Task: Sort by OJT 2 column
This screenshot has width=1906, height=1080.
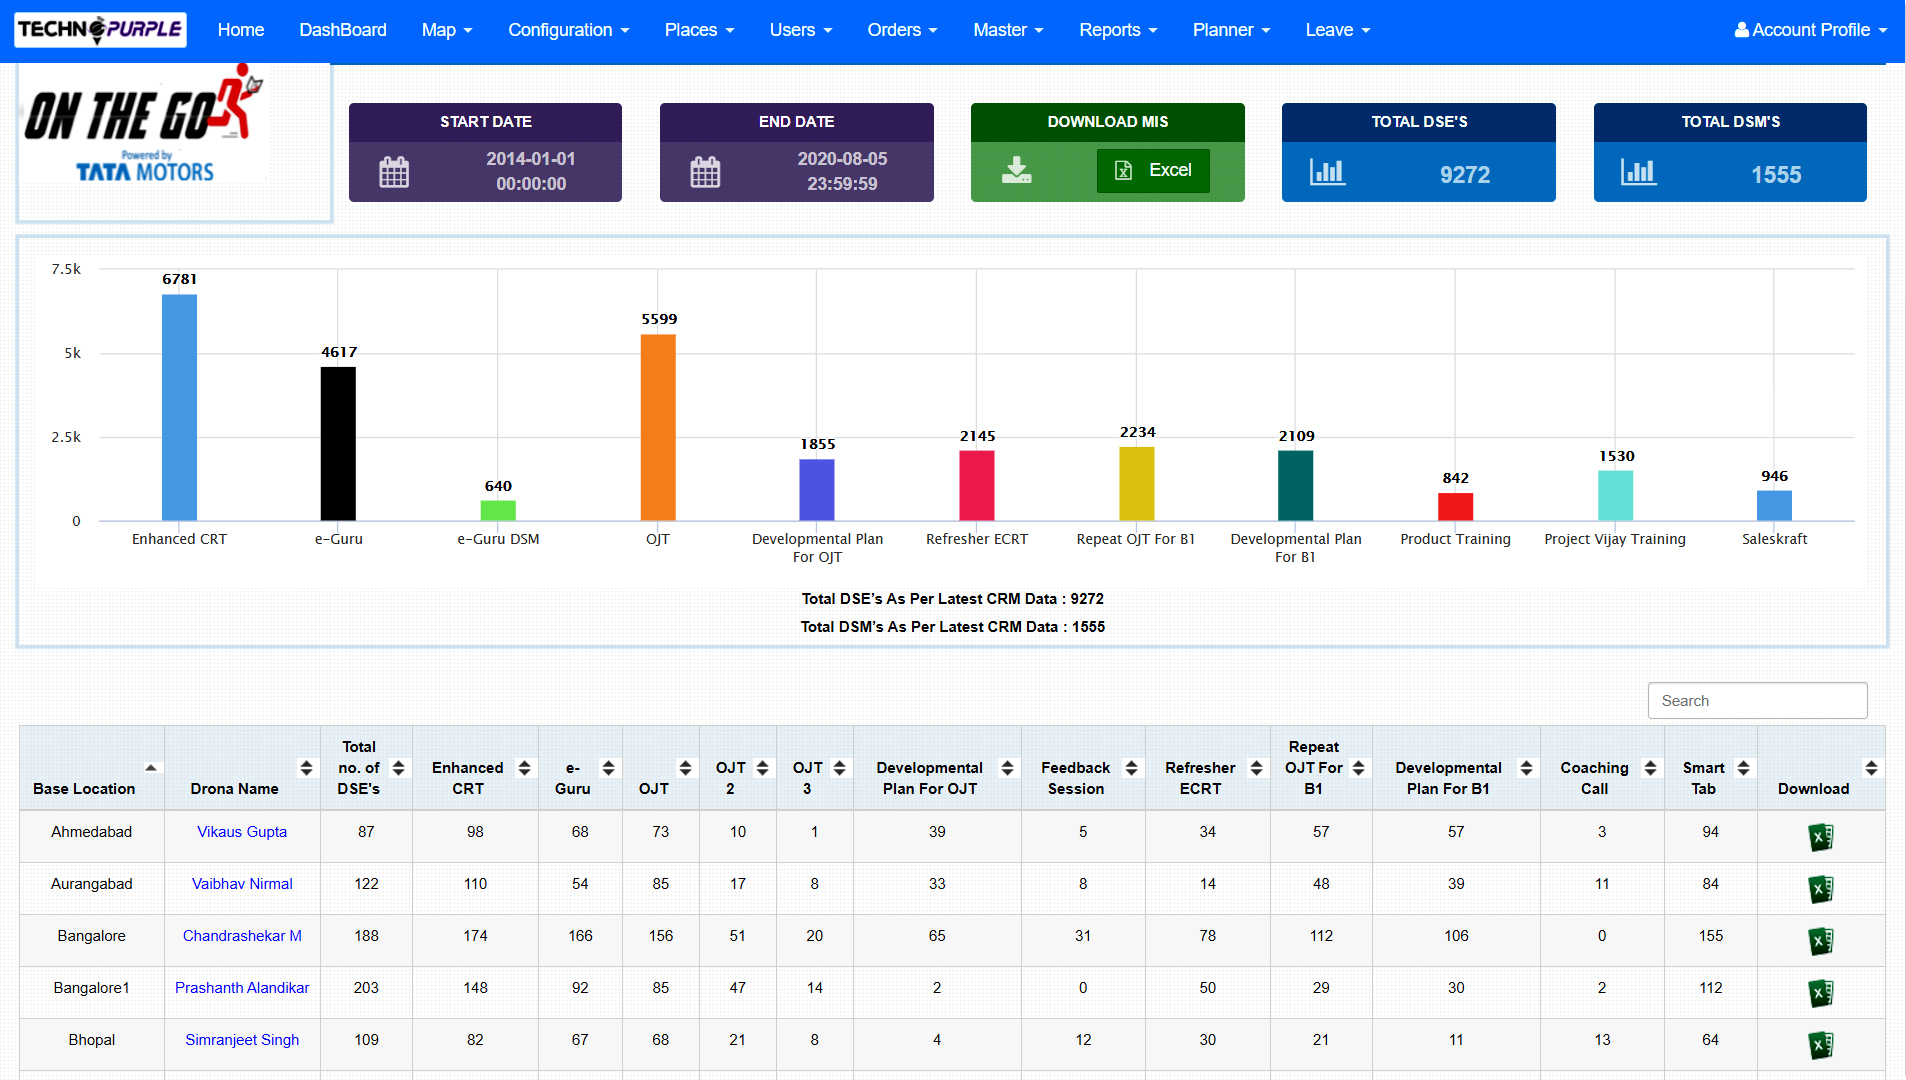Action: (762, 768)
